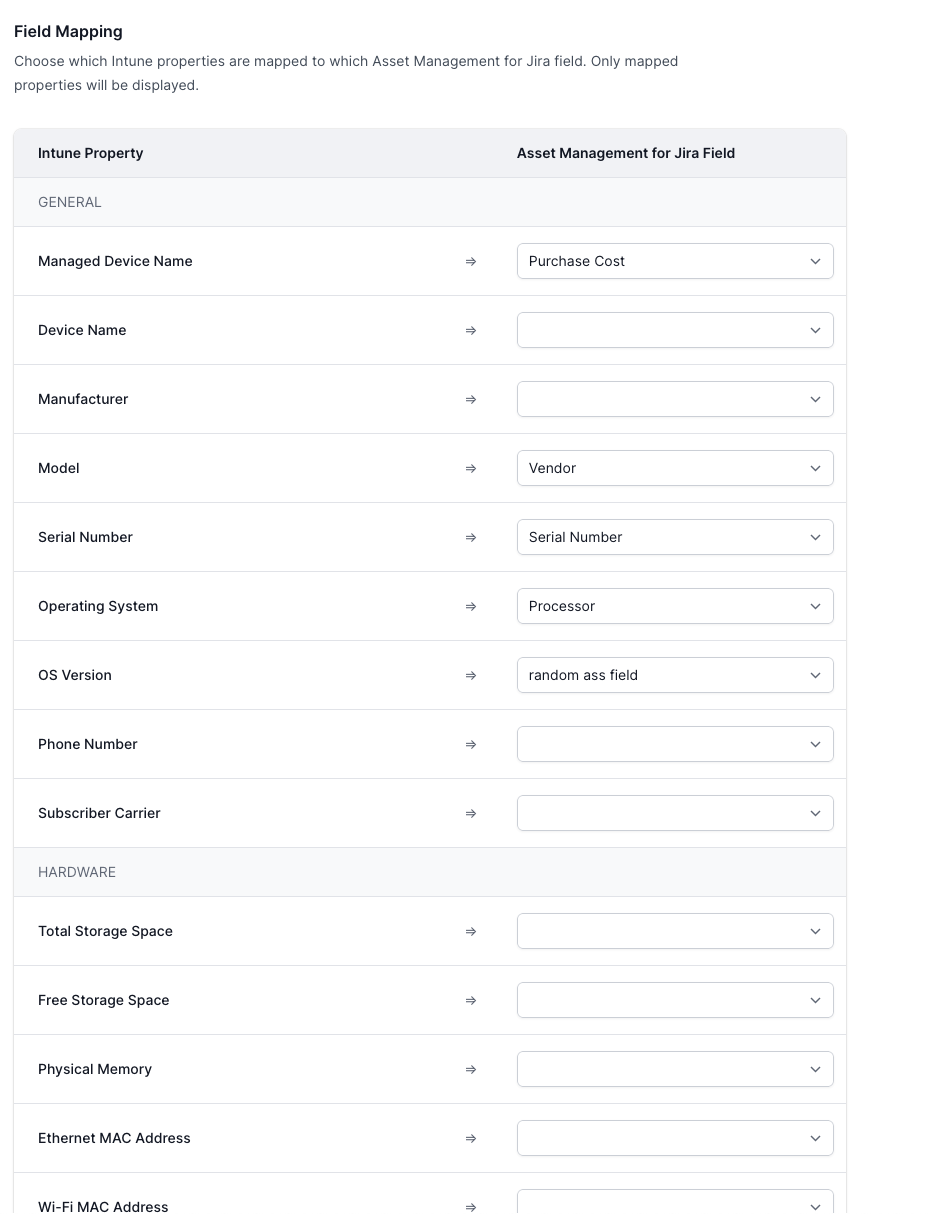This screenshot has width=928, height=1214.
Task: Click the Intune Property column header
Action: tap(90, 153)
